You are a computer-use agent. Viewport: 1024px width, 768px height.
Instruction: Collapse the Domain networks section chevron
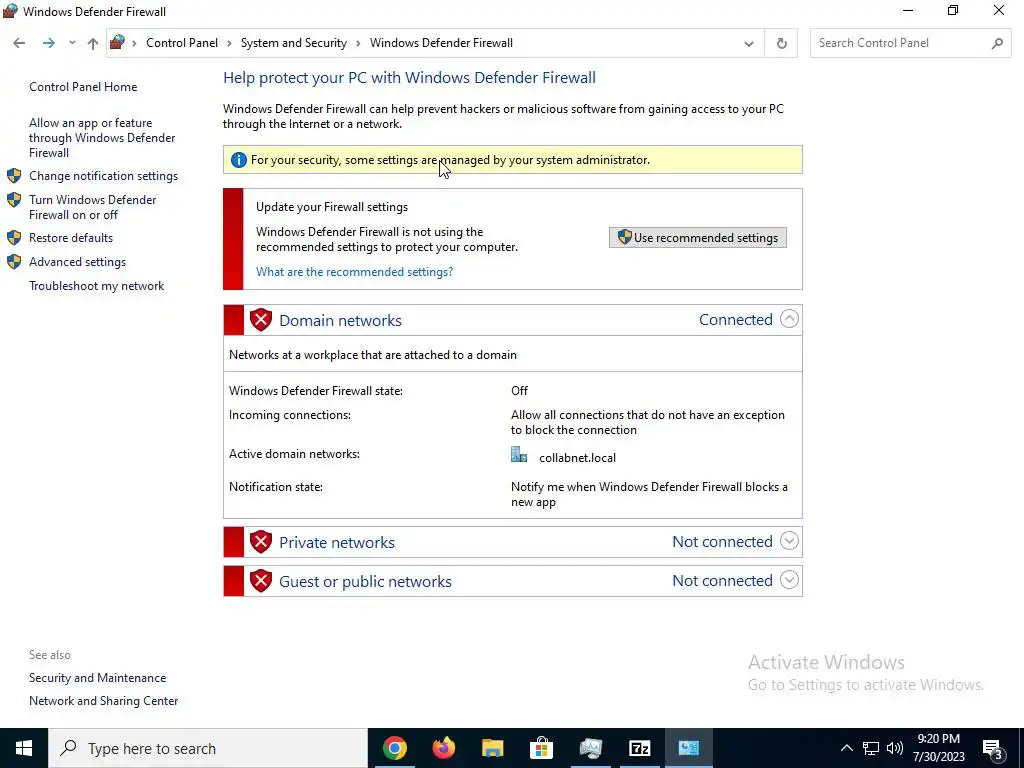point(789,319)
